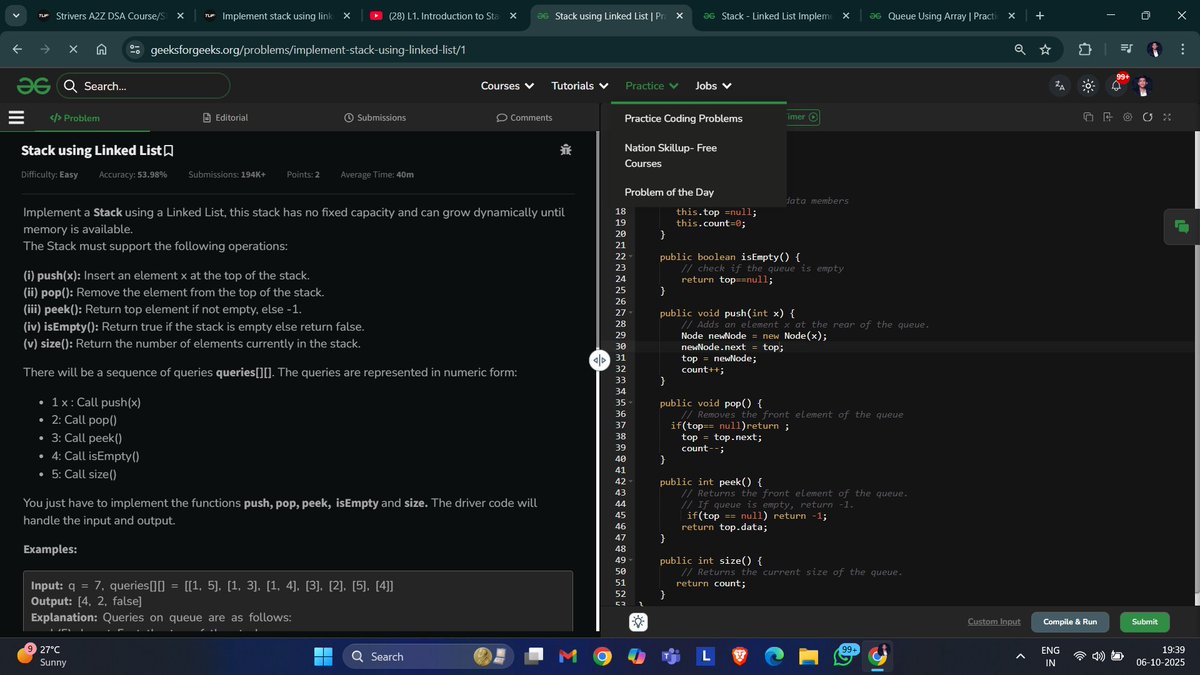
Task: Open the Custom Input link
Action: tap(994, 622)
